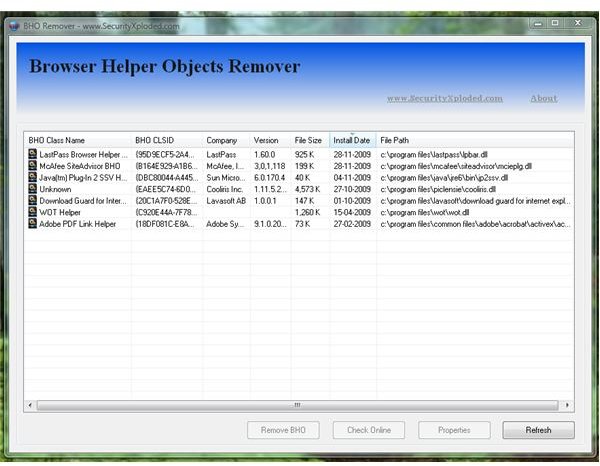Click the cooliris.dll file path cell
This screenshot has height=466, width=600.
(438, 189)
